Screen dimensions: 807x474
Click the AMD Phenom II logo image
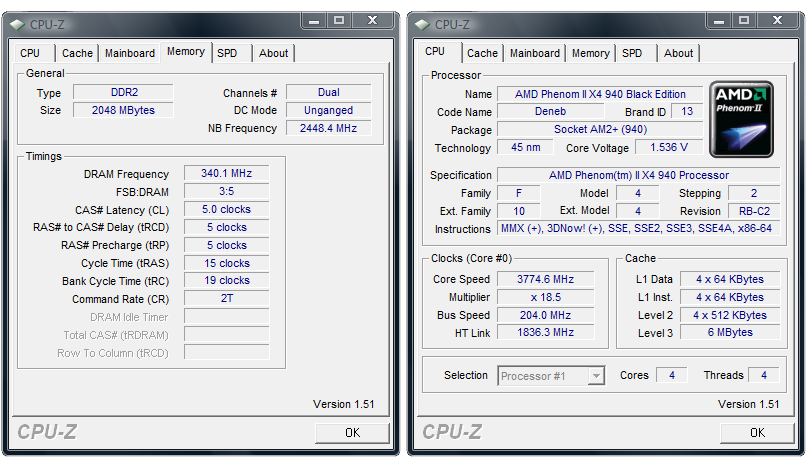coord(741,119)
